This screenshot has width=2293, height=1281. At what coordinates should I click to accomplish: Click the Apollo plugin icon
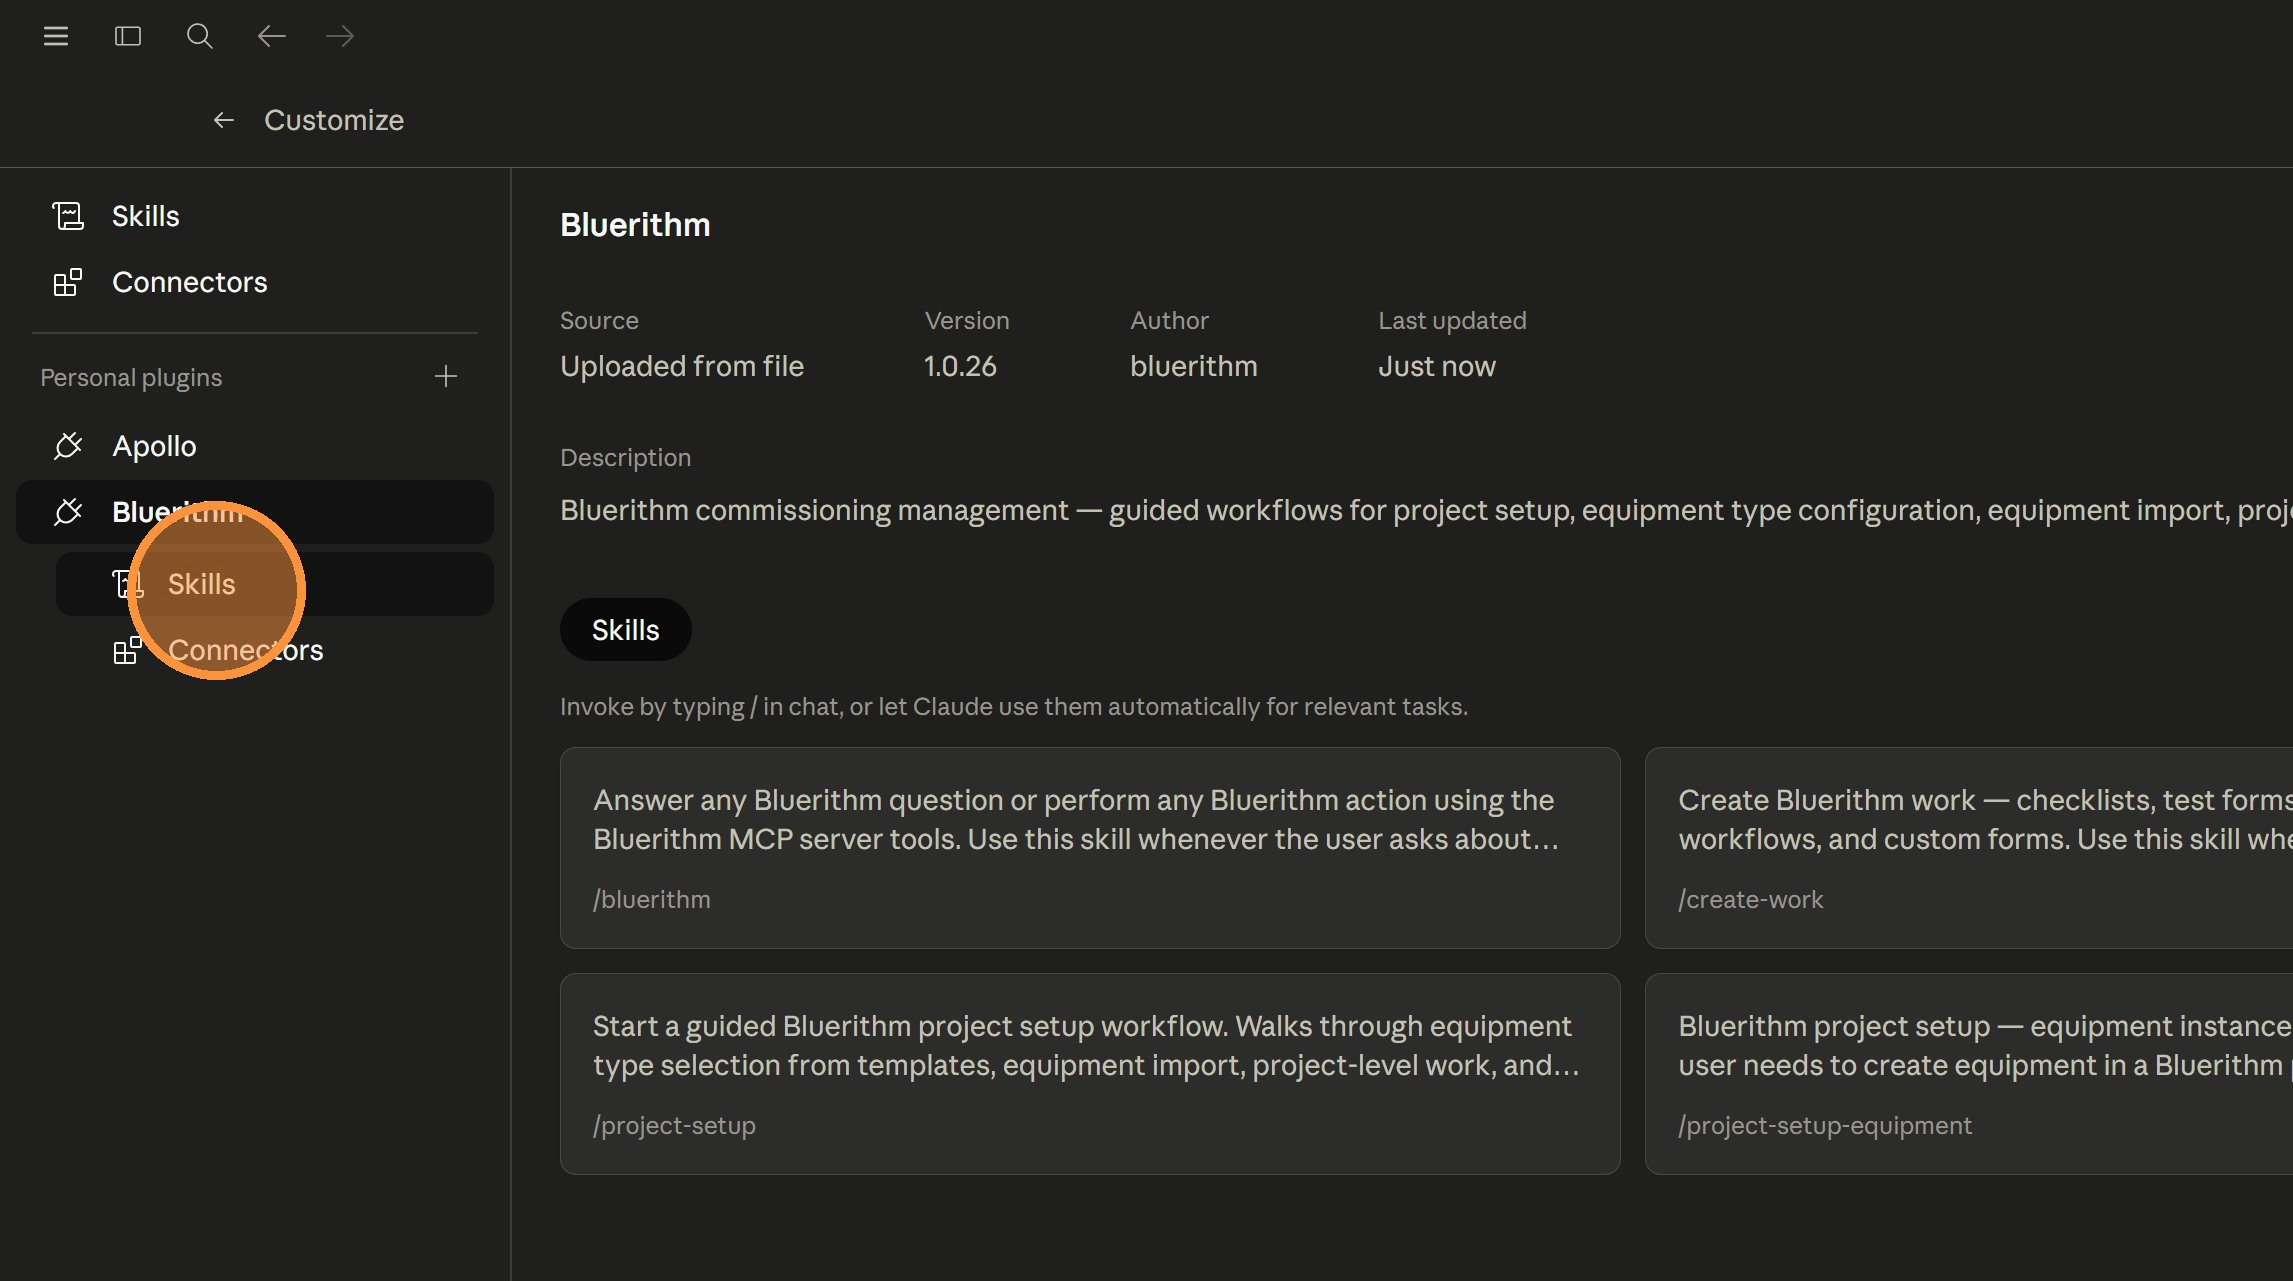[67, 446]
